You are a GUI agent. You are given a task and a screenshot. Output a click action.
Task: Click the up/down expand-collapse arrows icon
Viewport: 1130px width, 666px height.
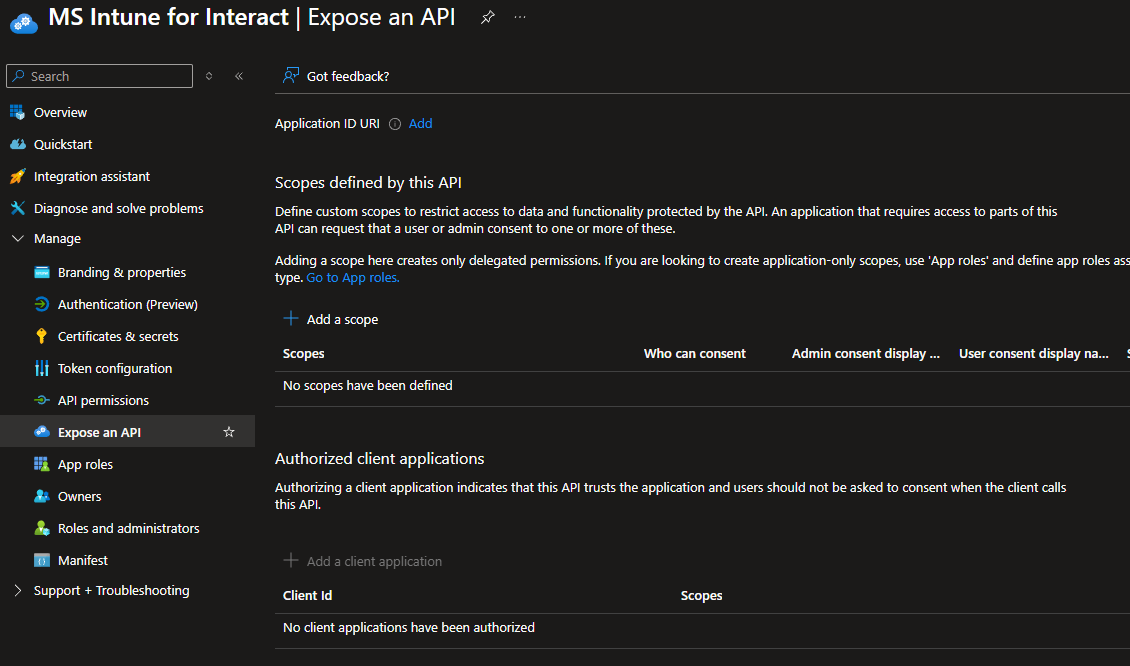(x=209, y=76)
